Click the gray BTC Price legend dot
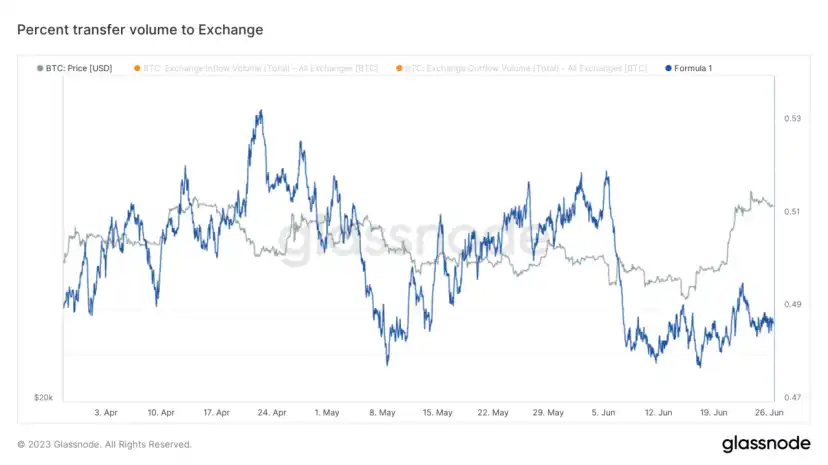828x465 pixels. tap(40, 68)
